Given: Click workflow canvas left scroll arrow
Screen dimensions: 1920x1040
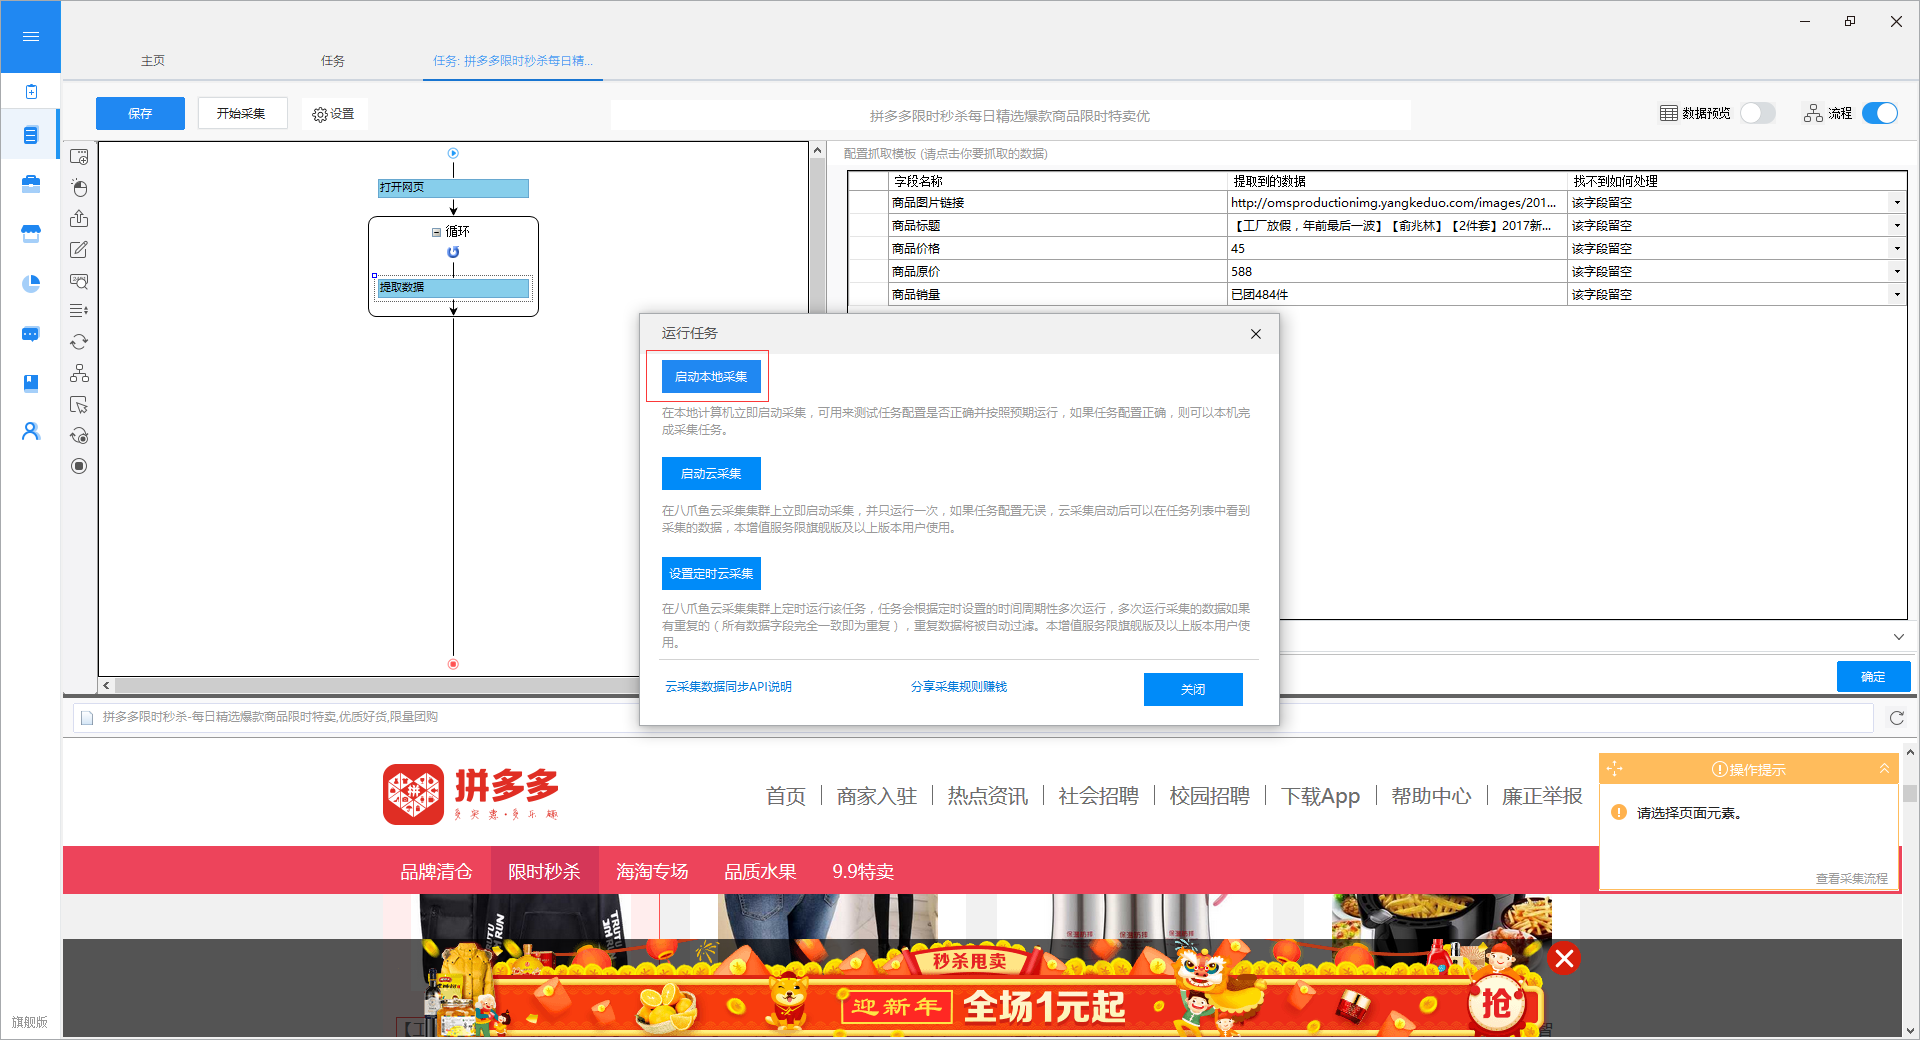Looking at the screenshot, I should [107, 686].
